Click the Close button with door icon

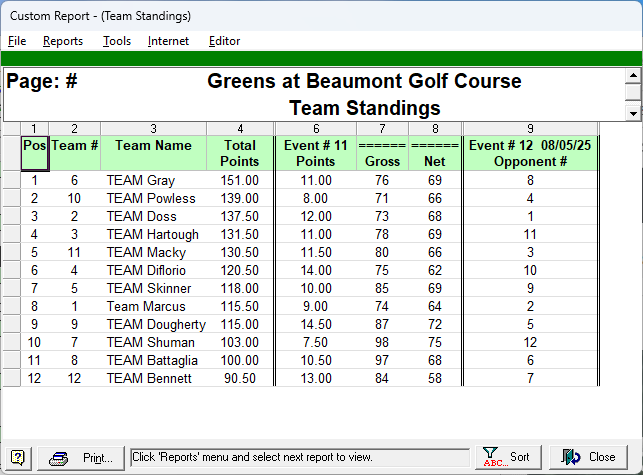pos(590,457)
